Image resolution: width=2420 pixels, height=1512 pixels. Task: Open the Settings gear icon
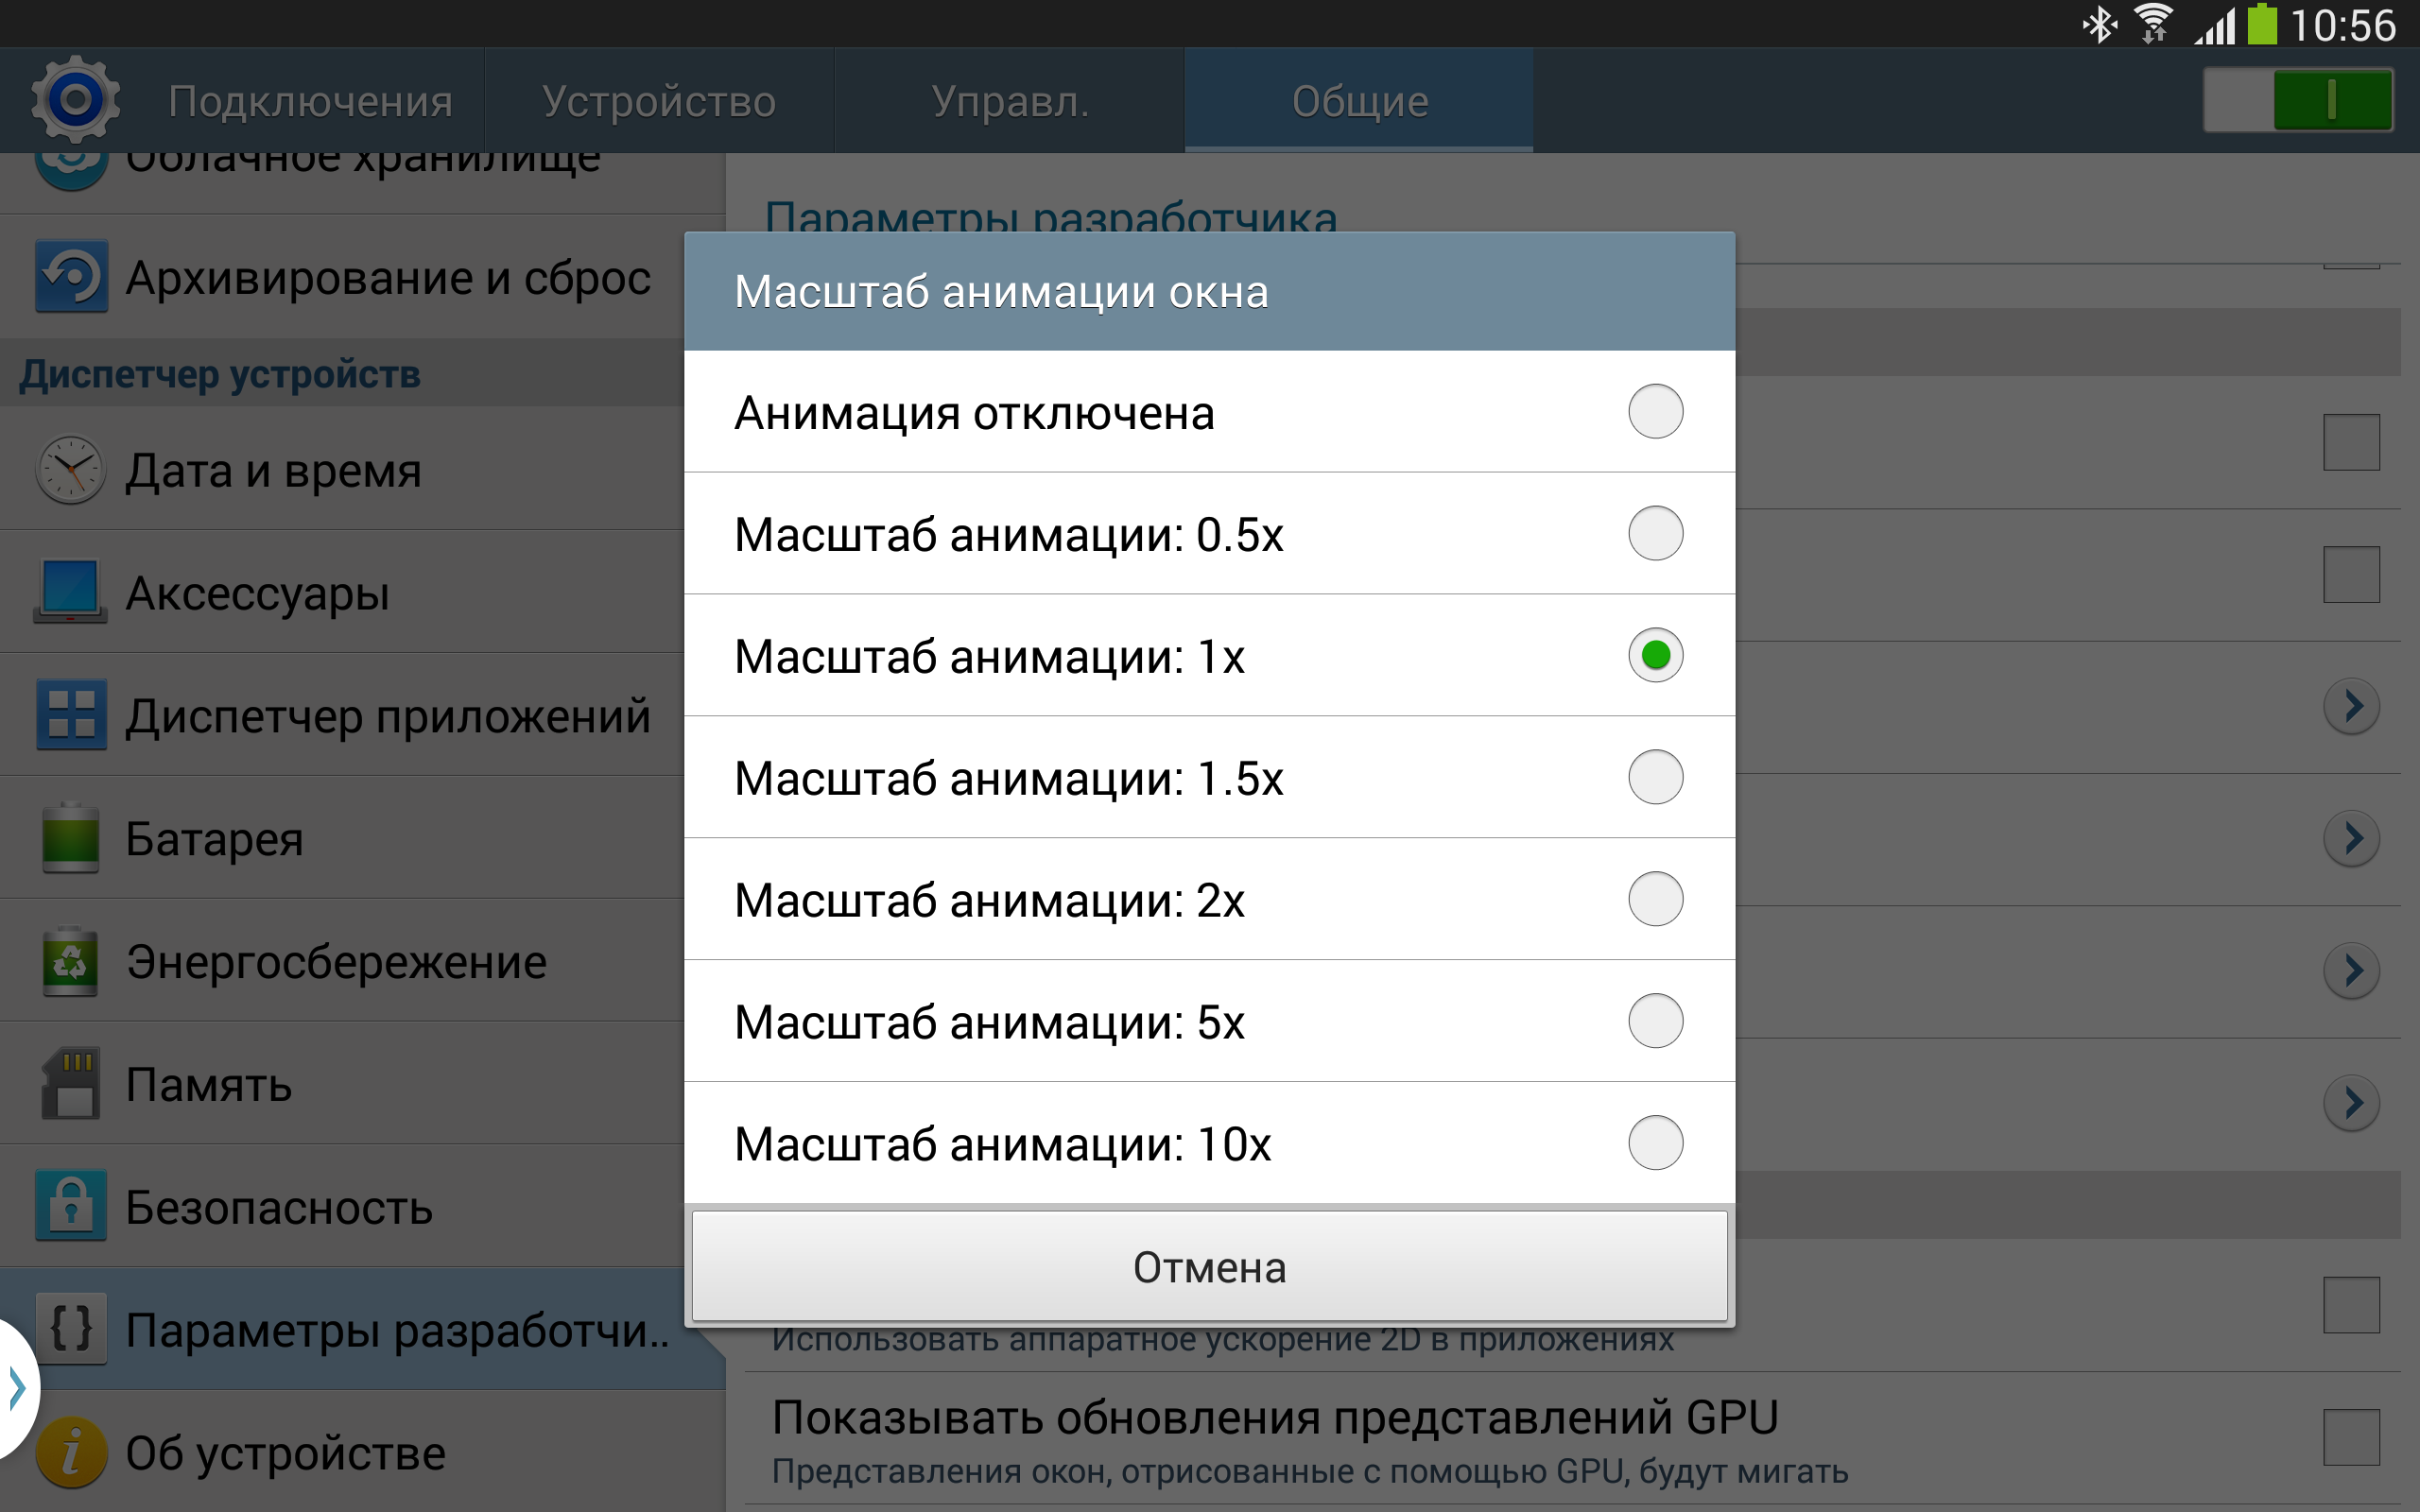pyautogui.click(x=75, y=100)
